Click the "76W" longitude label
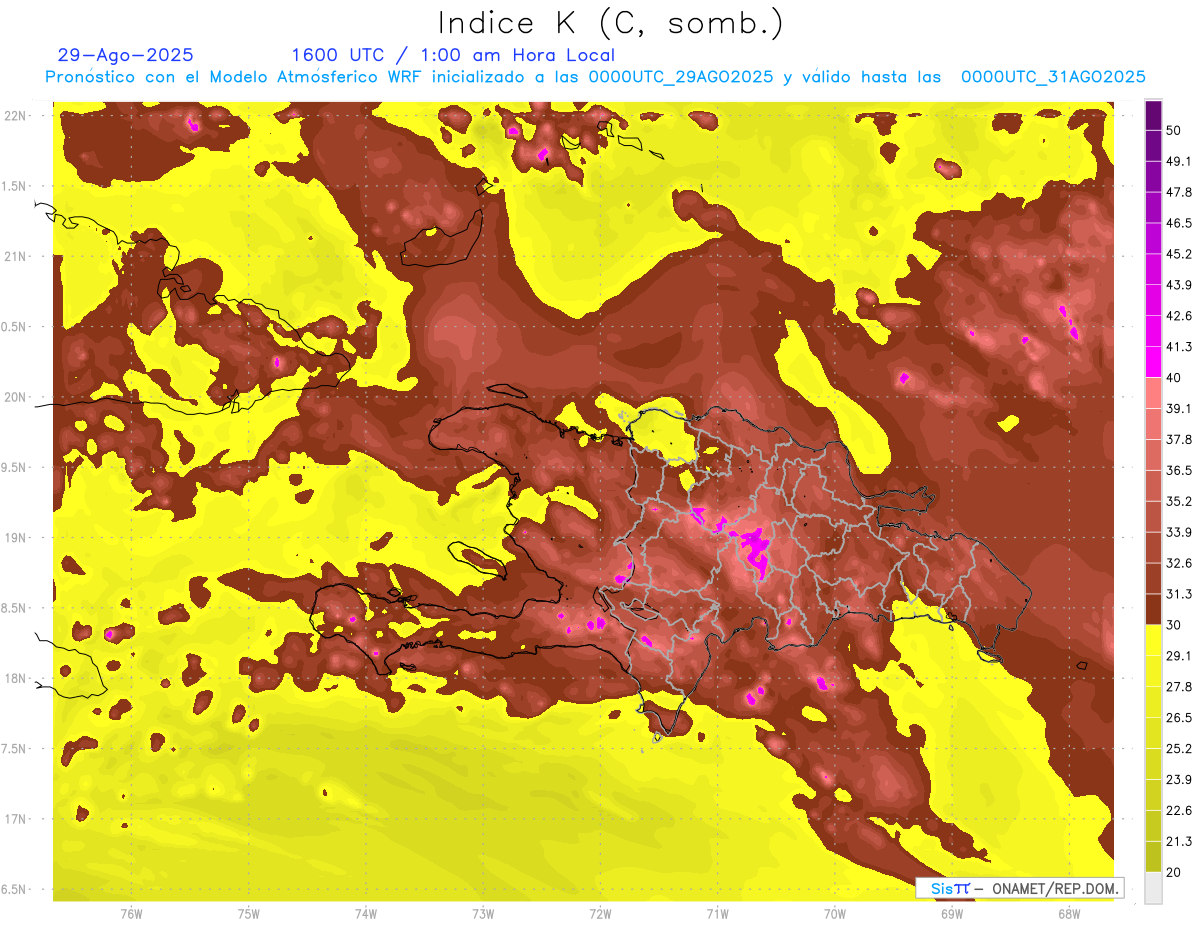 click(x=131, y=914)
